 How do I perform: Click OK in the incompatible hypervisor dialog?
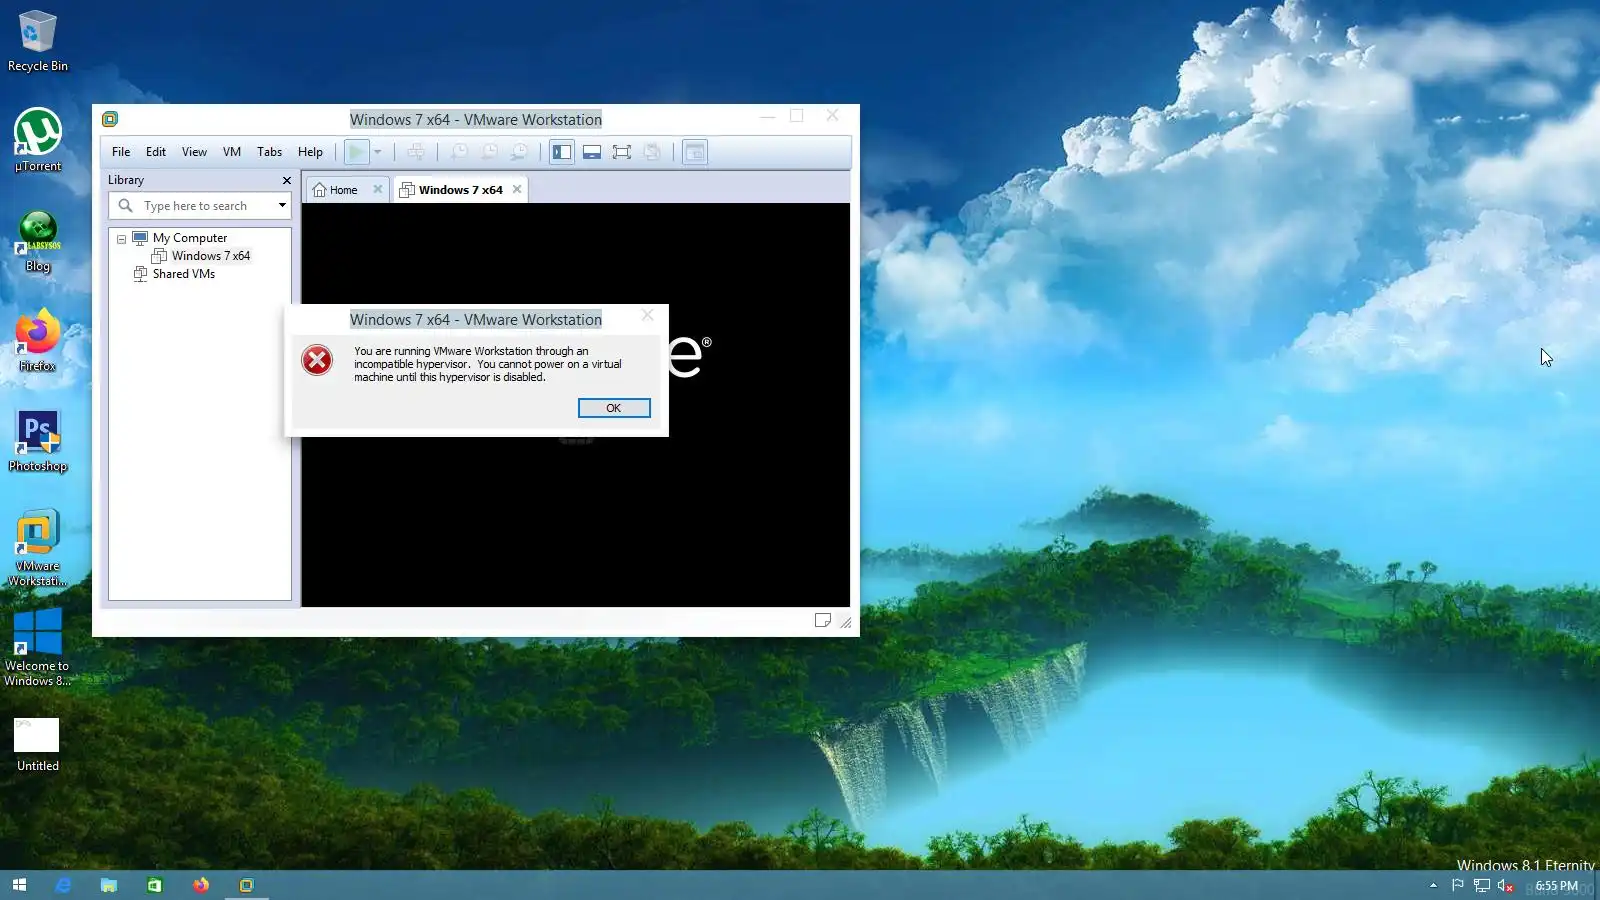[x=614, y=408]
